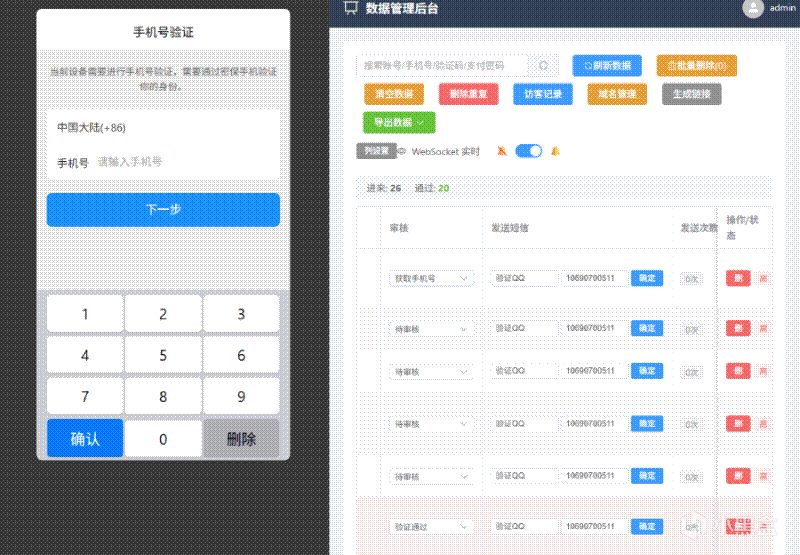
Task: Tap keypad digit 5
Action: click(163, 355)
